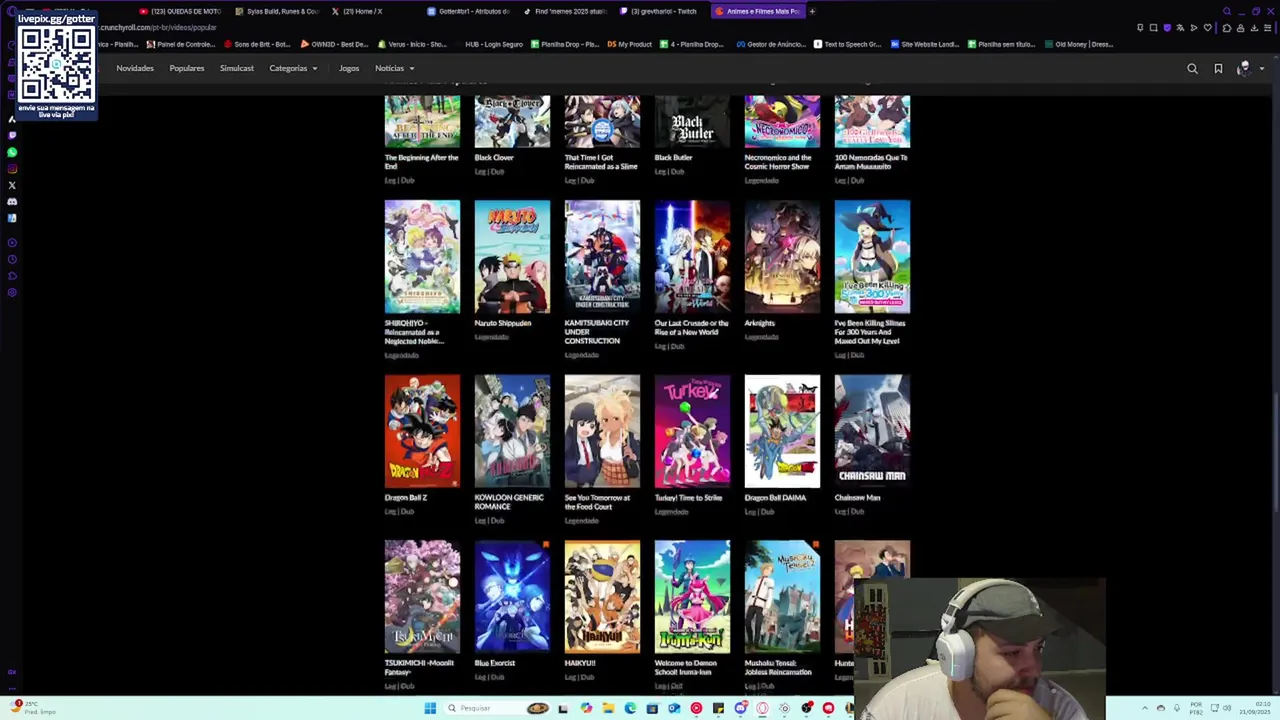Open the Simulcast menu item
This screenshot has width=1280, height=720.
tap(237, 68)
